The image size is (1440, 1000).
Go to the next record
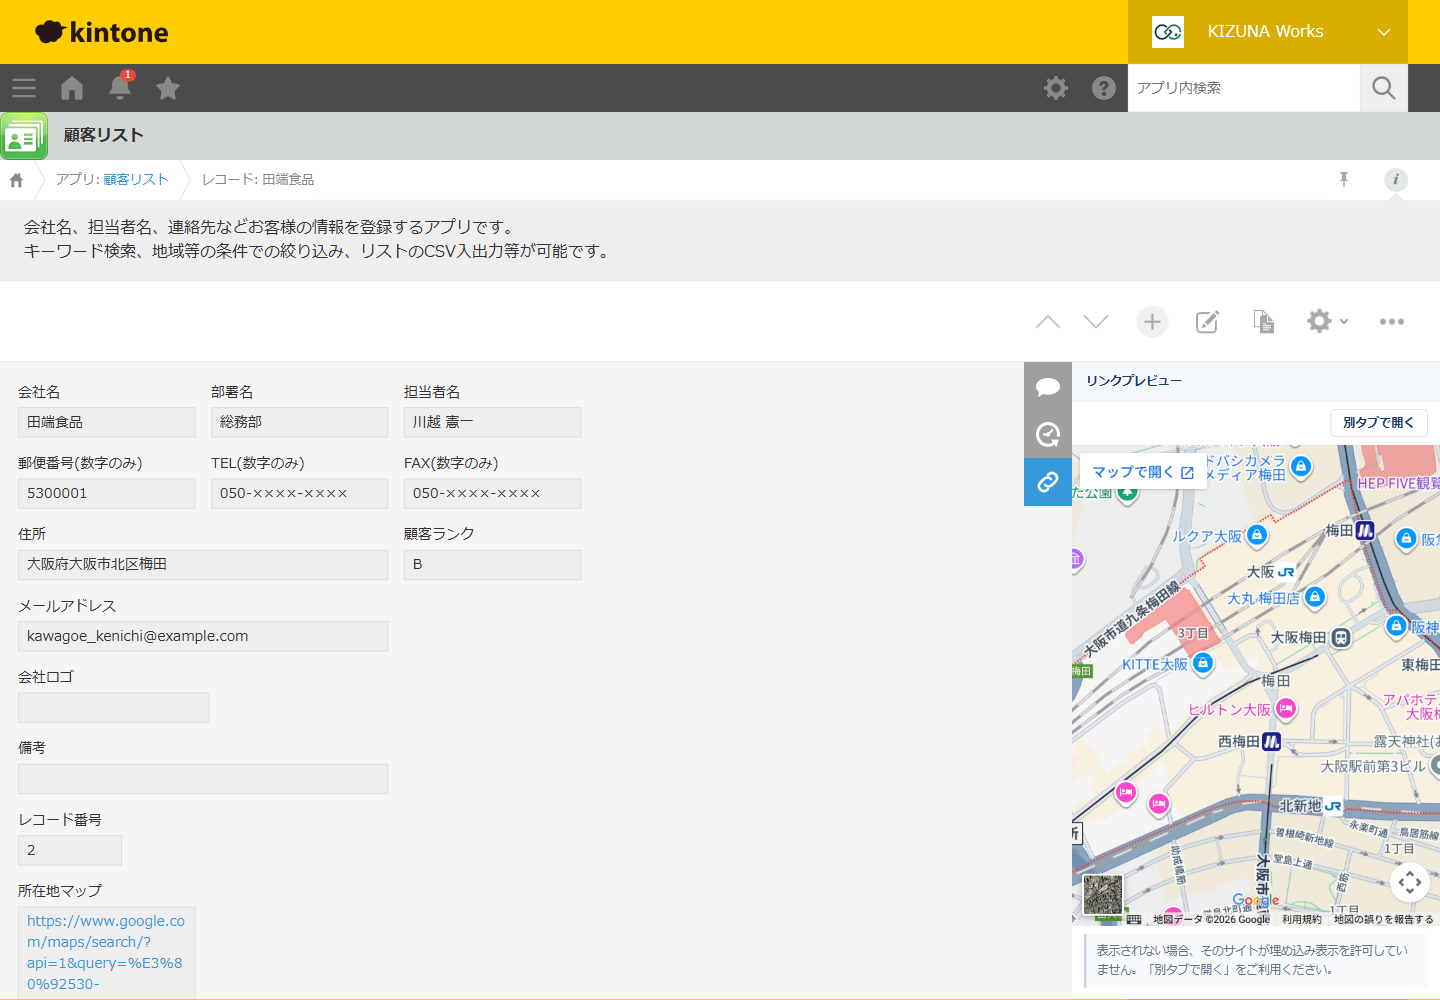(x=1096, y=321)
